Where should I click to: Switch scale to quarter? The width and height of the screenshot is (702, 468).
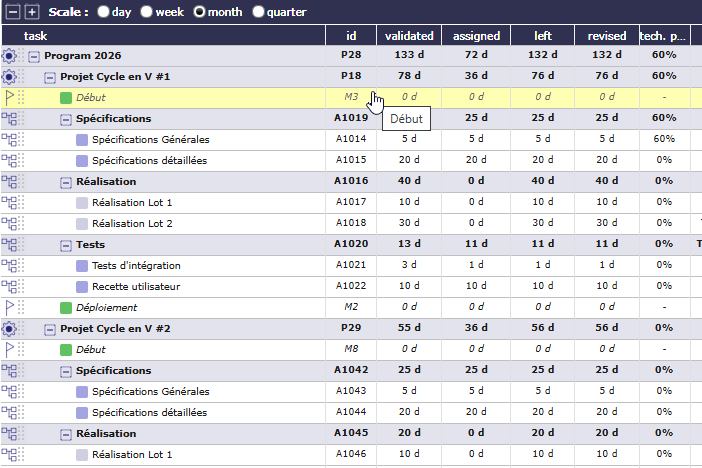[259, 12]
